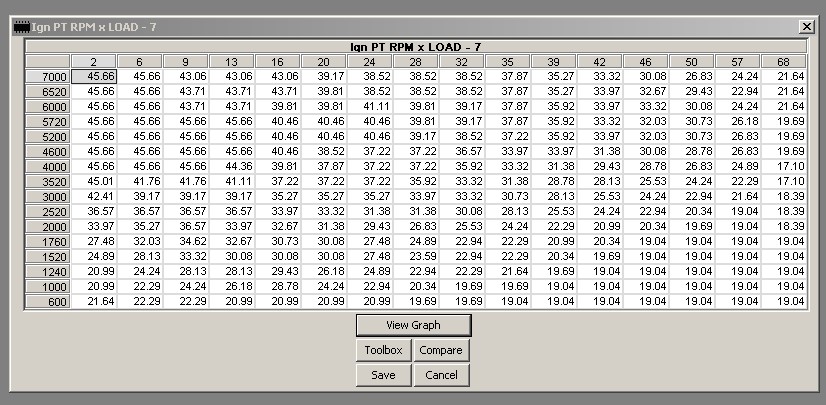Select the load column header 13
The width and height of the screenshot is (826, 405).
pos(231,62)
